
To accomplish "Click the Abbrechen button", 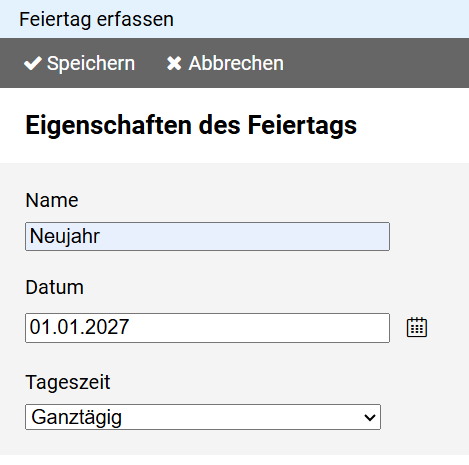I will point(225,63).
